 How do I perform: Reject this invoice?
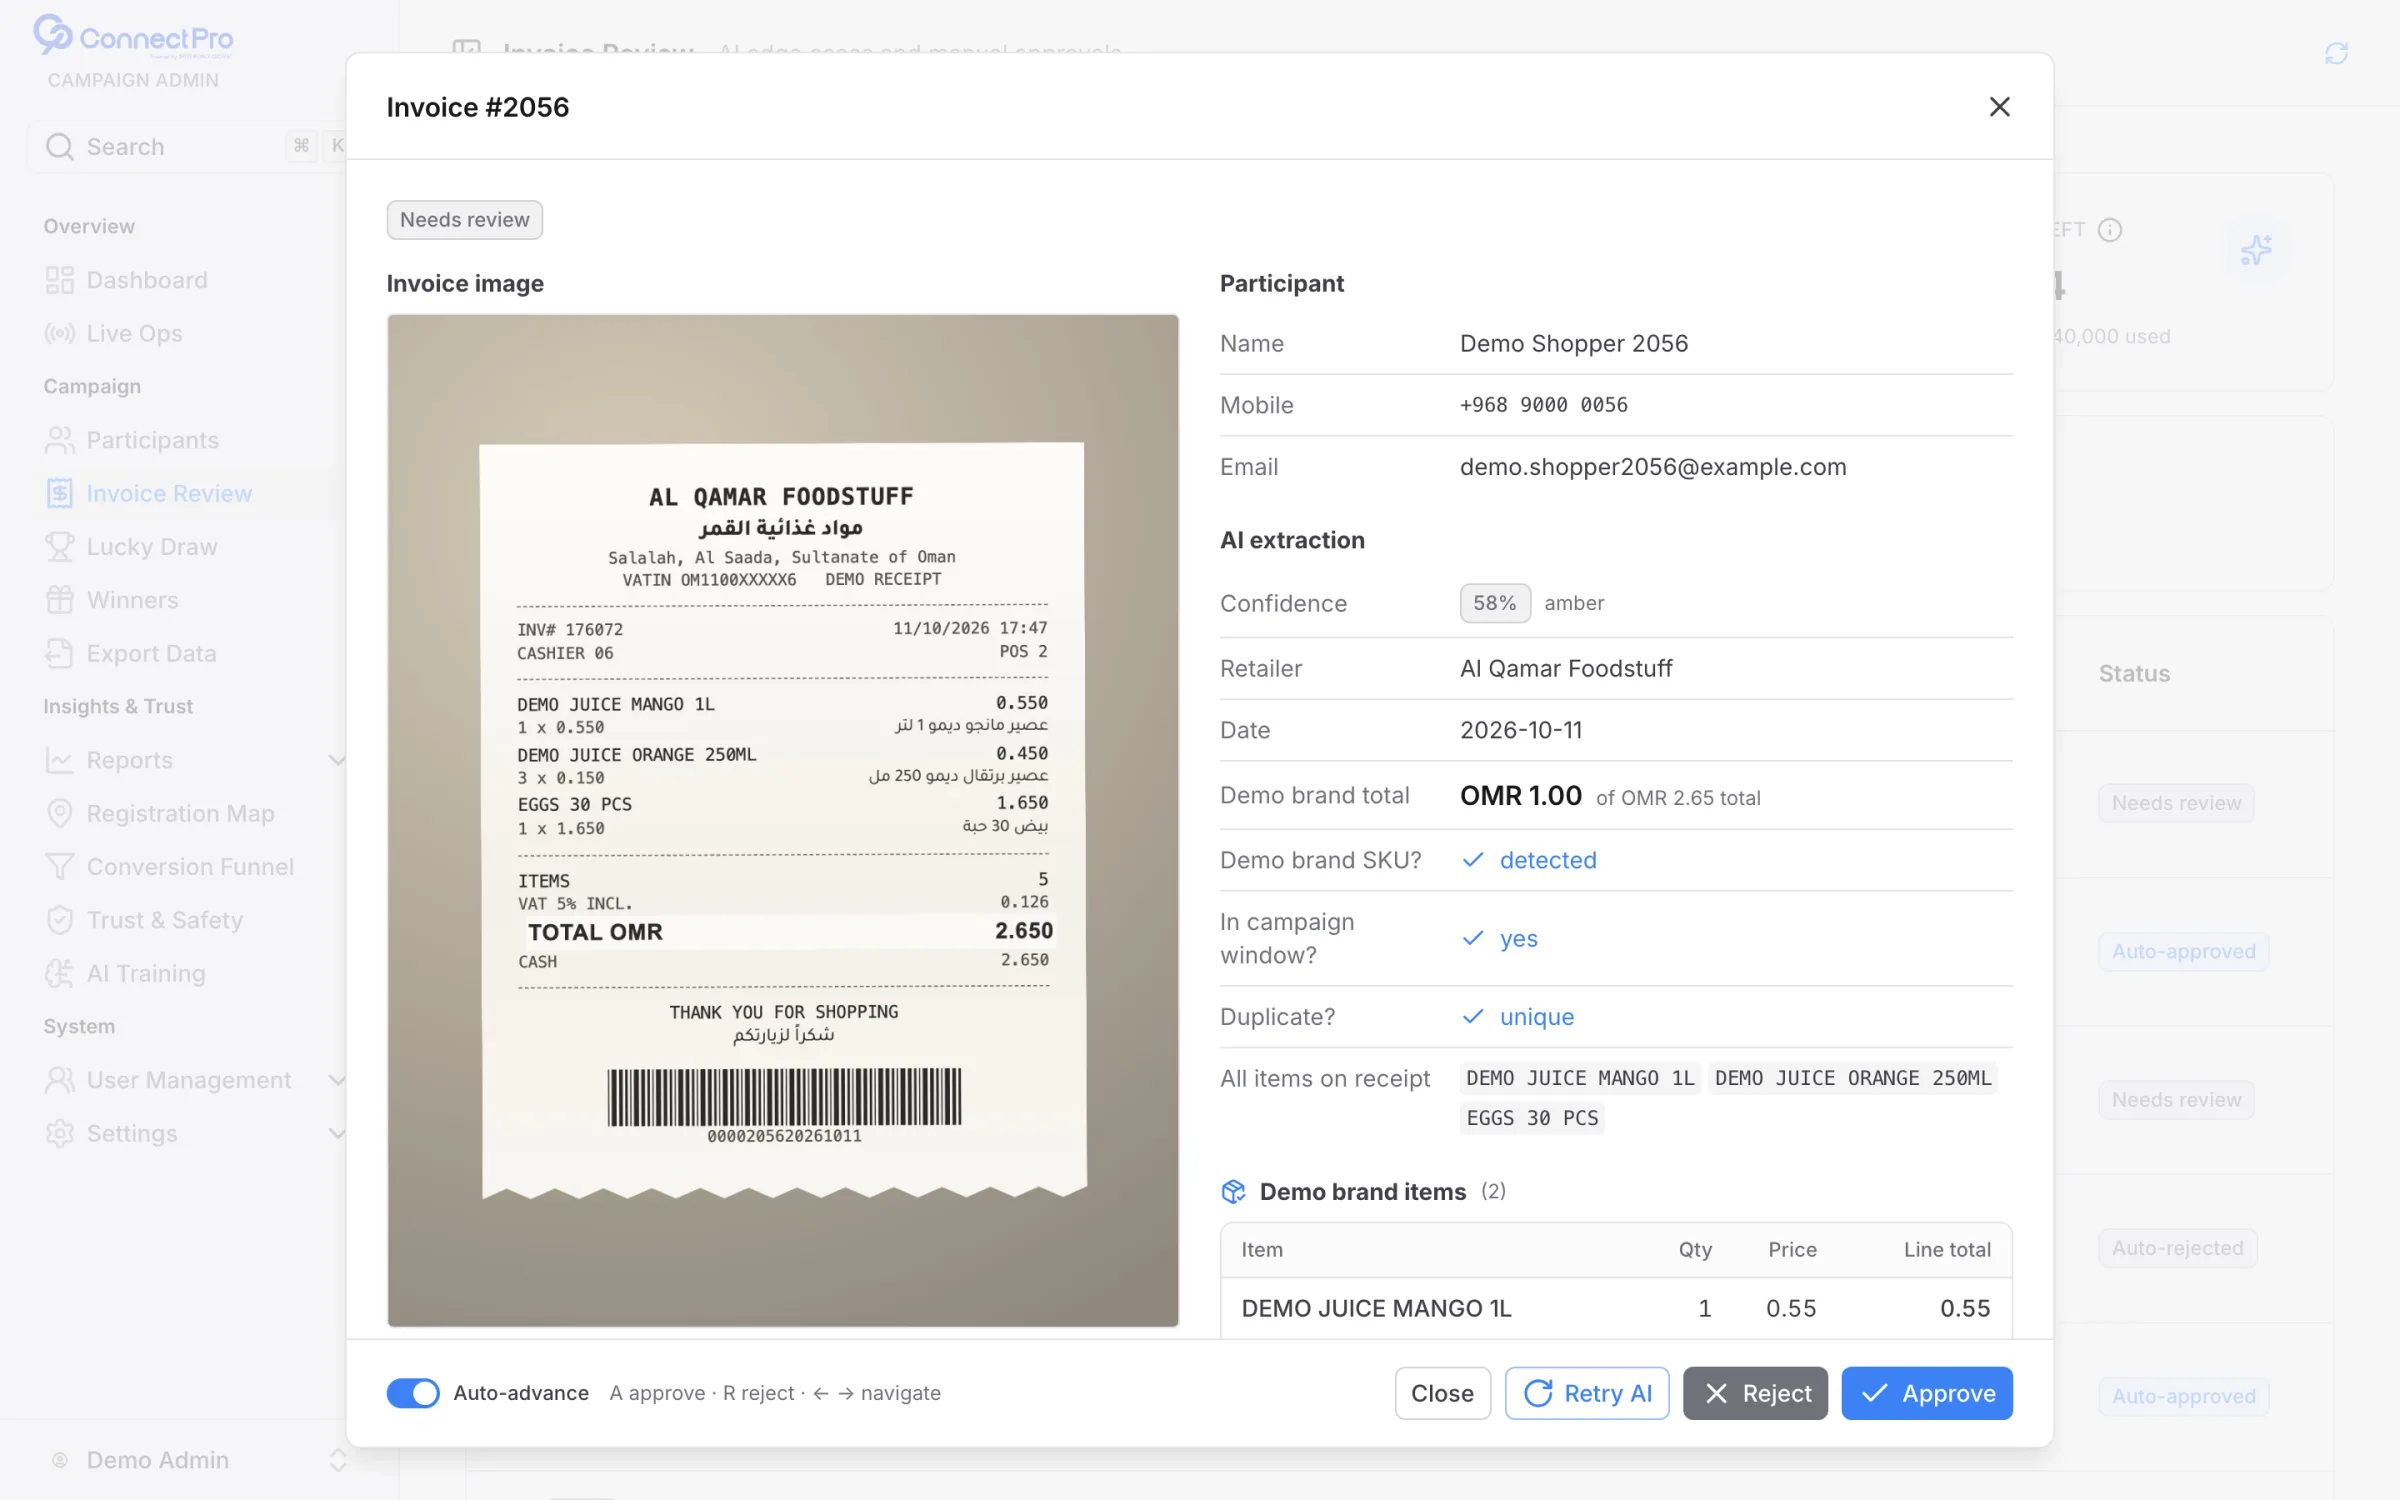coord(1755,1393)
